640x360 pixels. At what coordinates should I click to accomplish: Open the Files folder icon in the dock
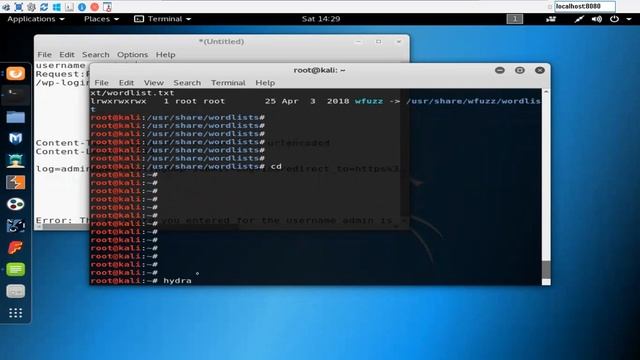16,117
